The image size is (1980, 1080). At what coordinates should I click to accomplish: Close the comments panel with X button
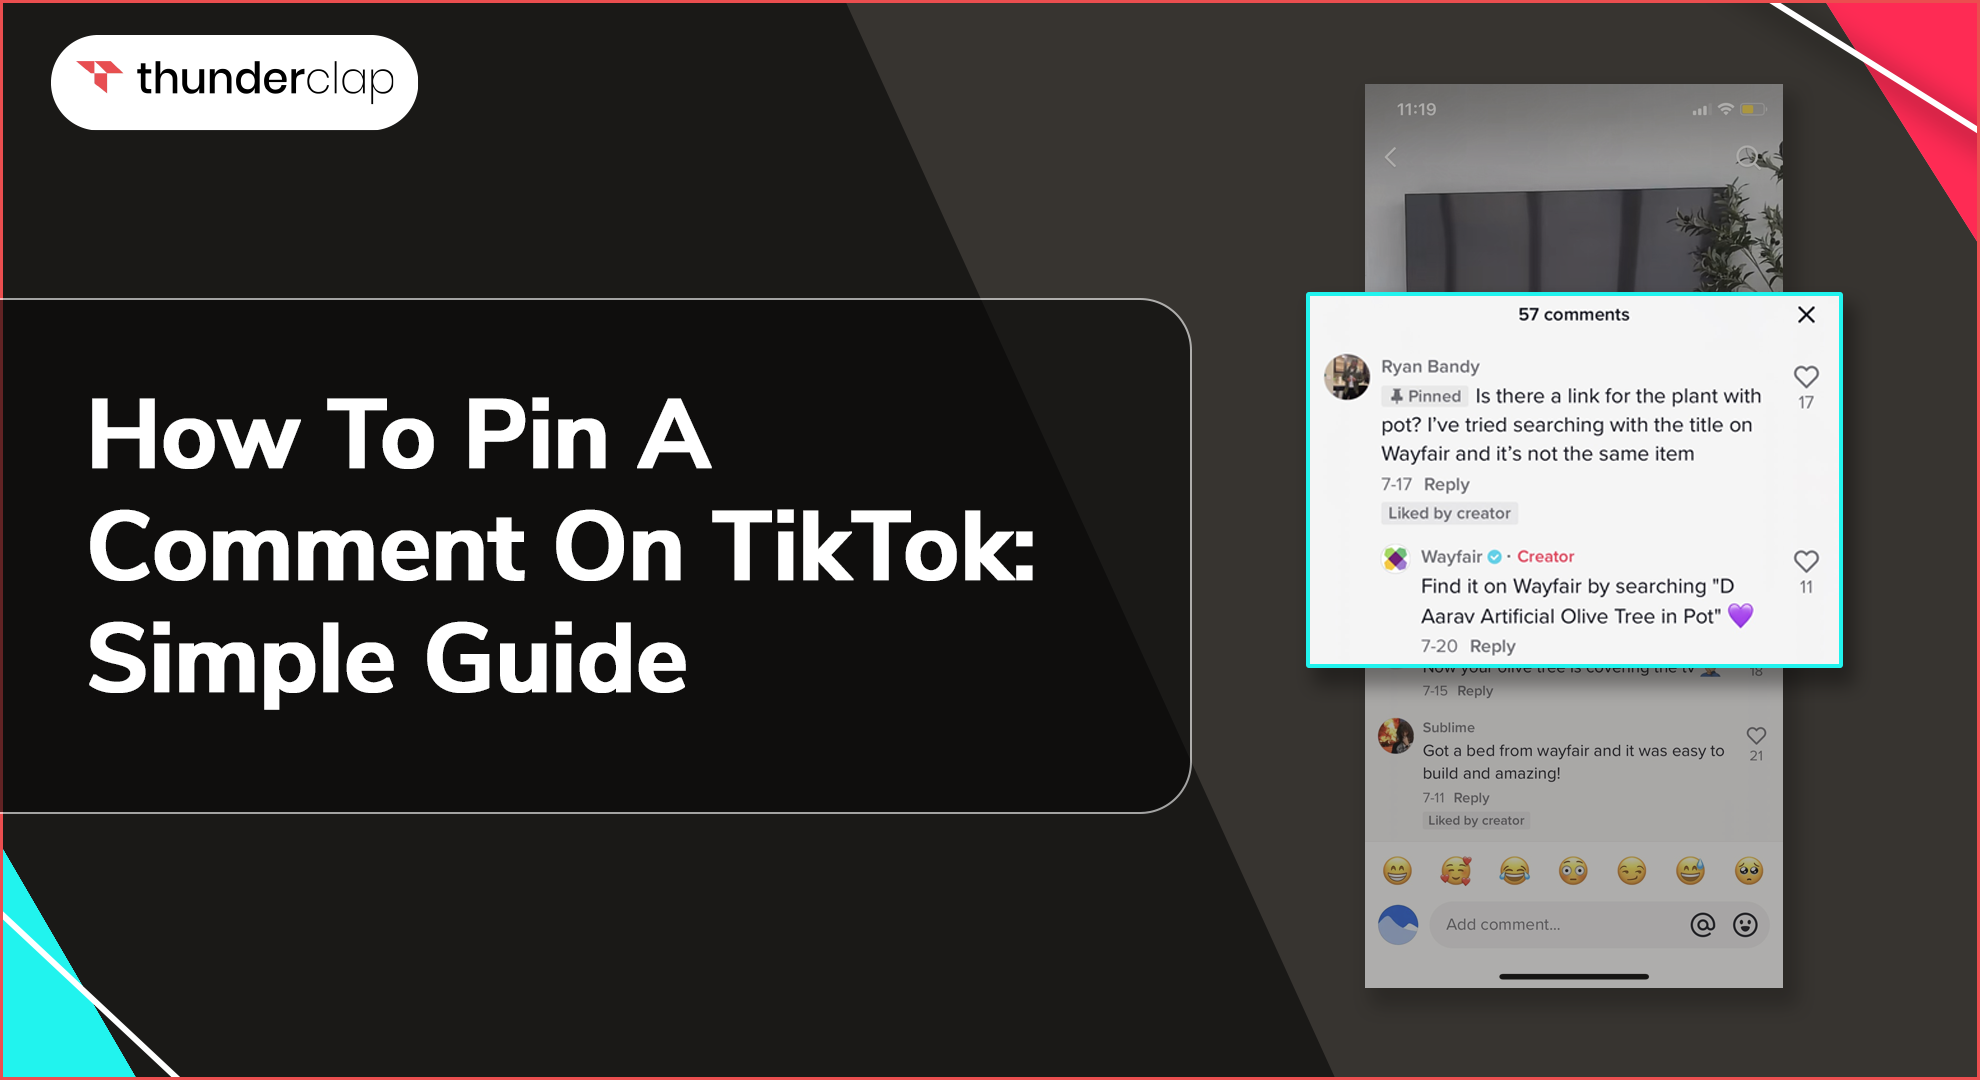(1806, 315)
